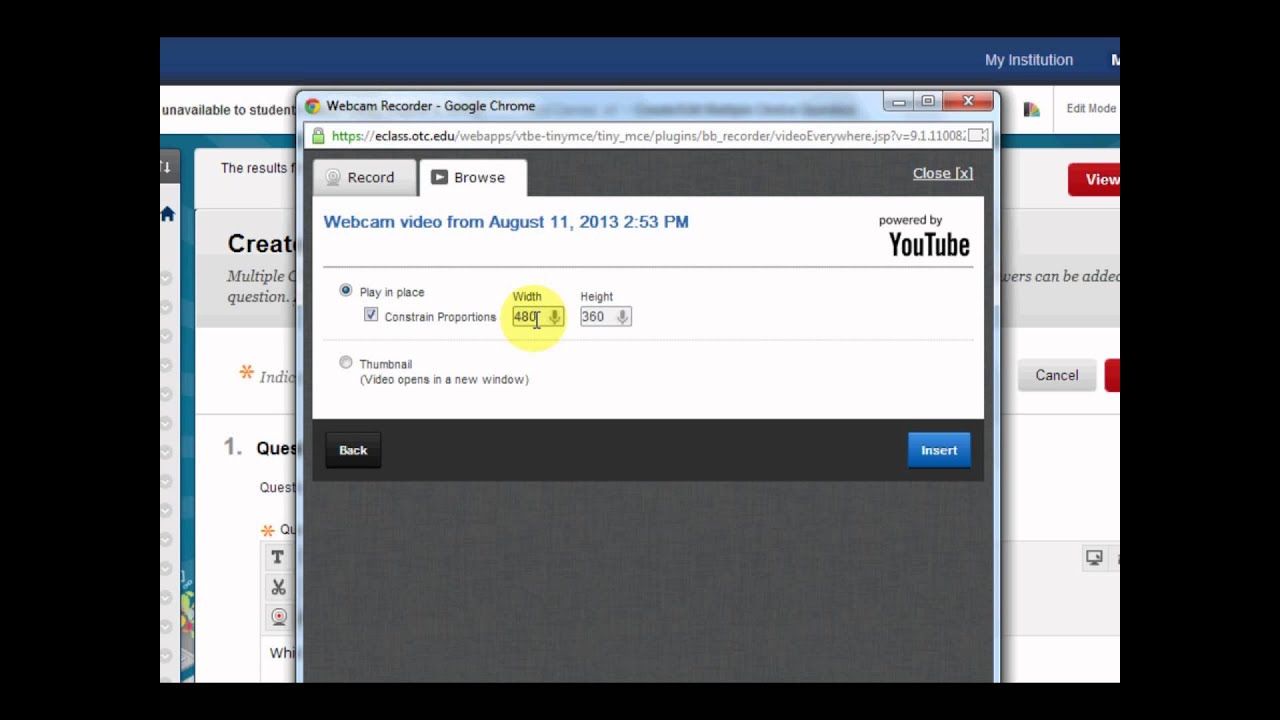This screenshot has height=720, width=1280.
Task: Click into the Width input field
Action: 538,317
